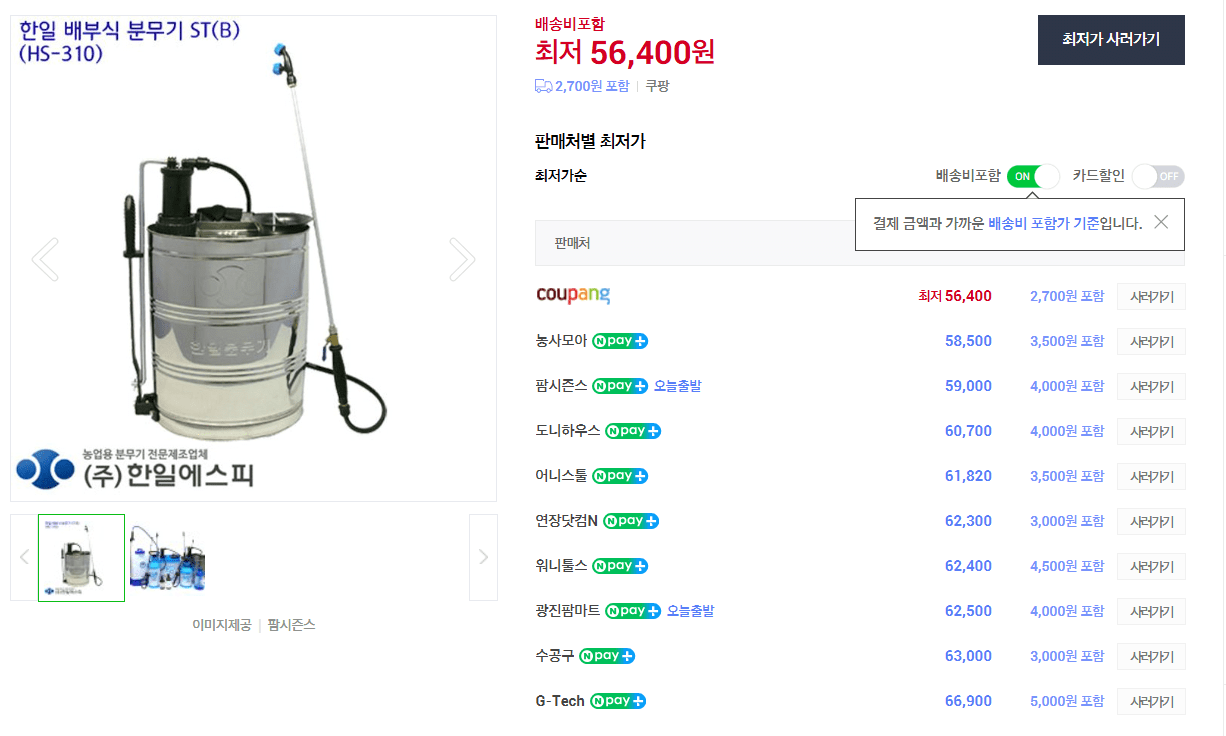Image resolution: width=1226 pixels, height=736 pixels.
Task: Click the 최저가순 sort label
Action: [561, 176]
